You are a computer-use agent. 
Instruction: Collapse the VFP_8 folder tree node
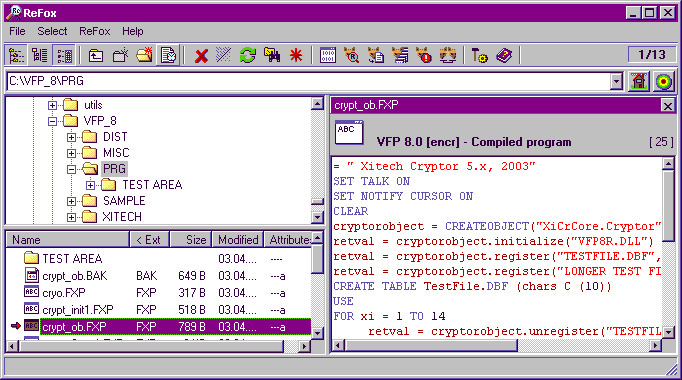tap(52, 121)
